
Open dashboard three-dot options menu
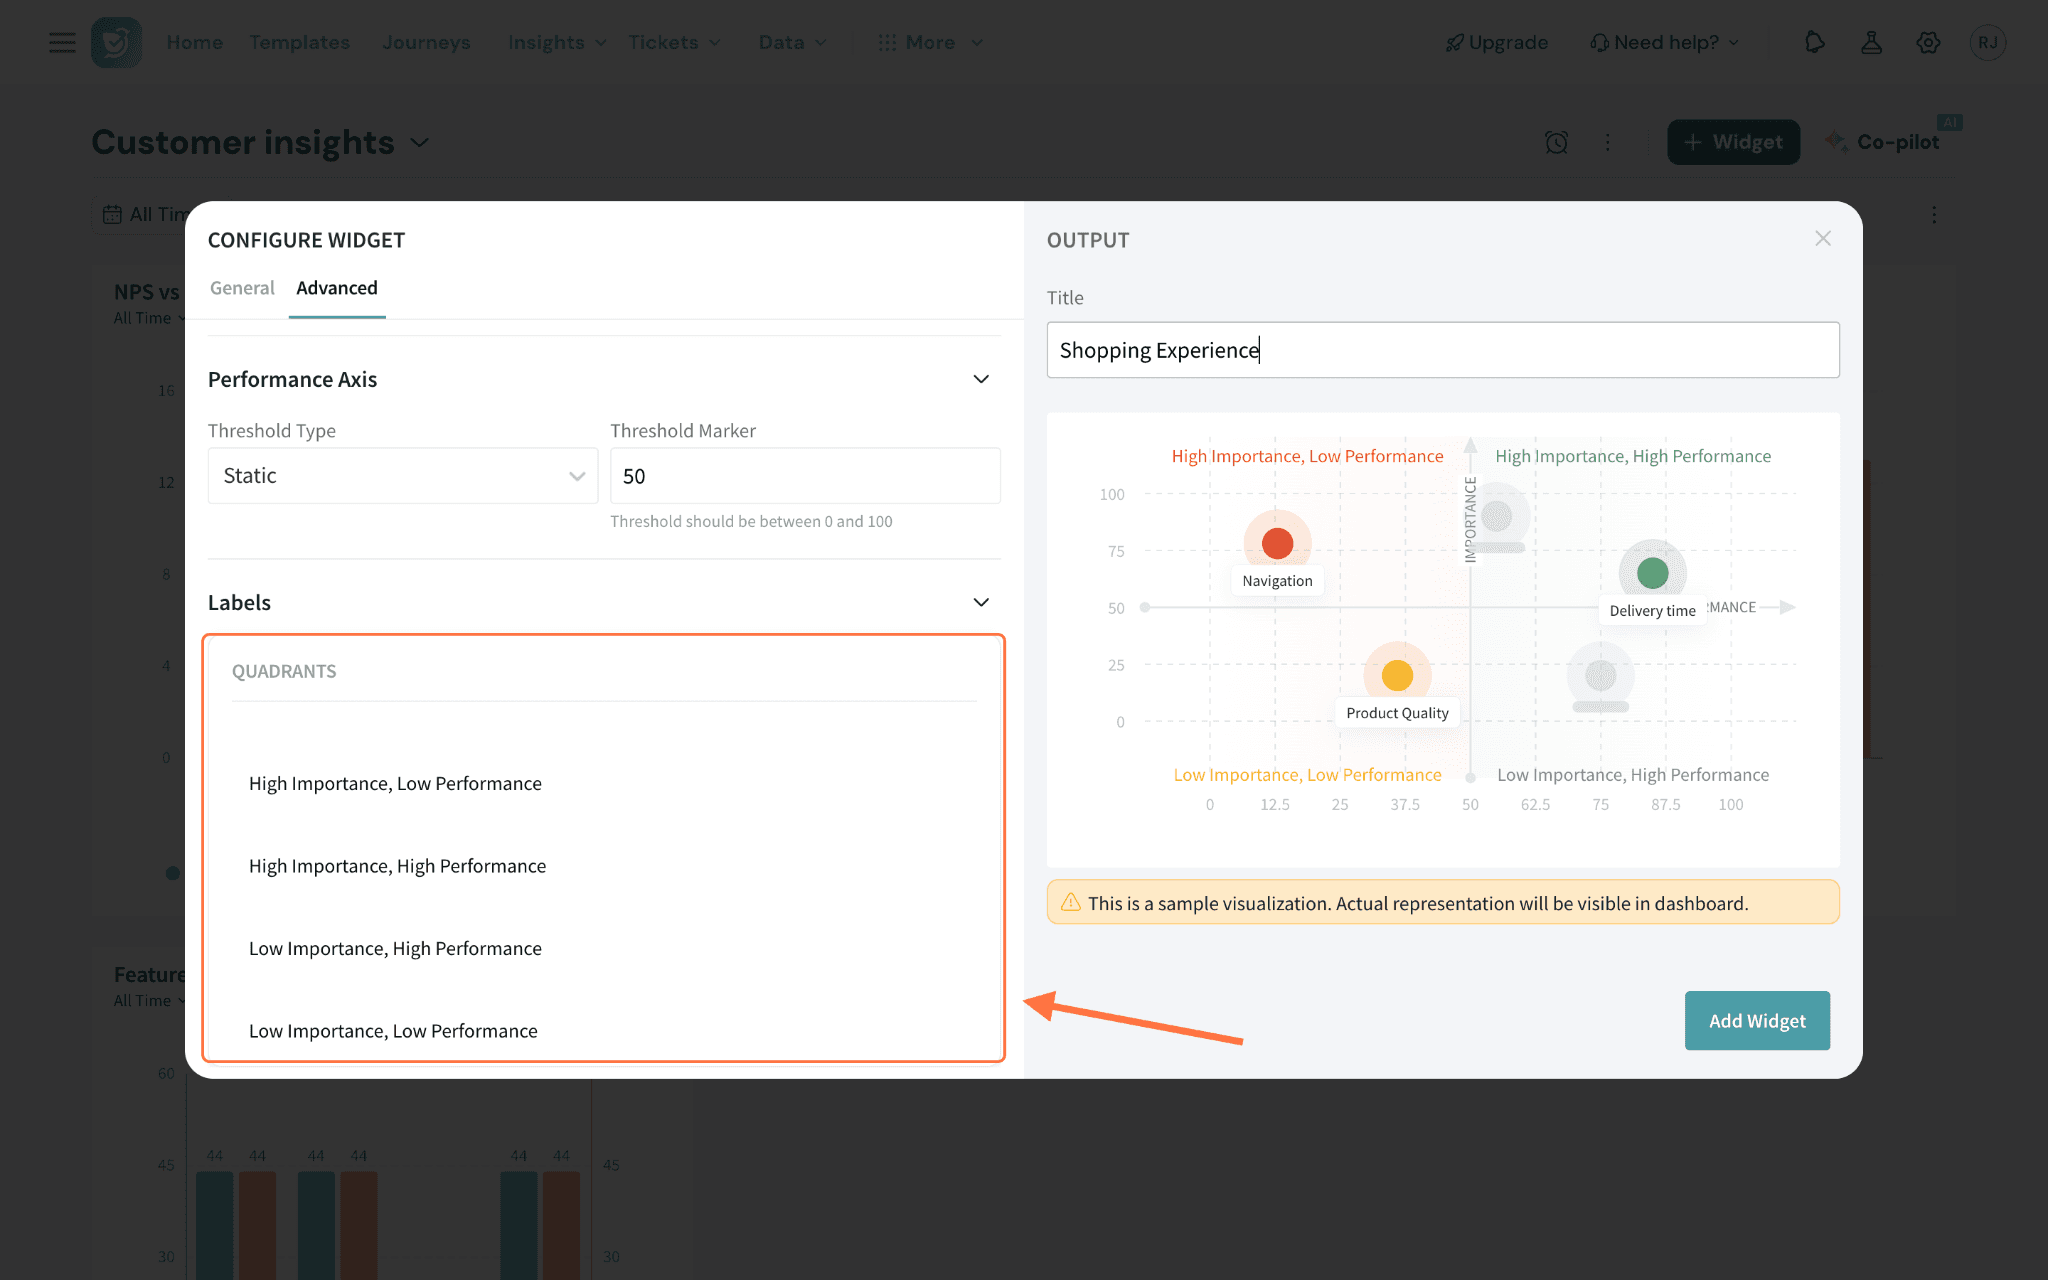pyautogui.click(x=1608, y=142)
